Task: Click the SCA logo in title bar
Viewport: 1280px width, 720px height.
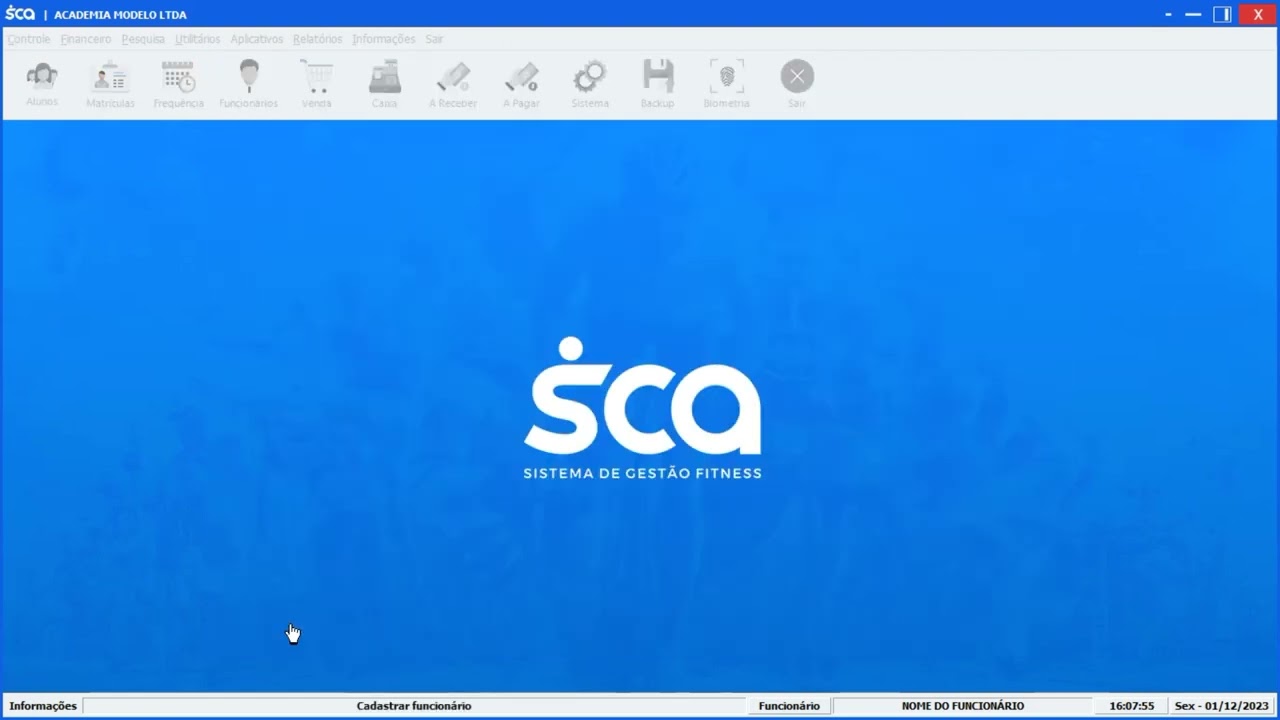Action: [20, 14]
